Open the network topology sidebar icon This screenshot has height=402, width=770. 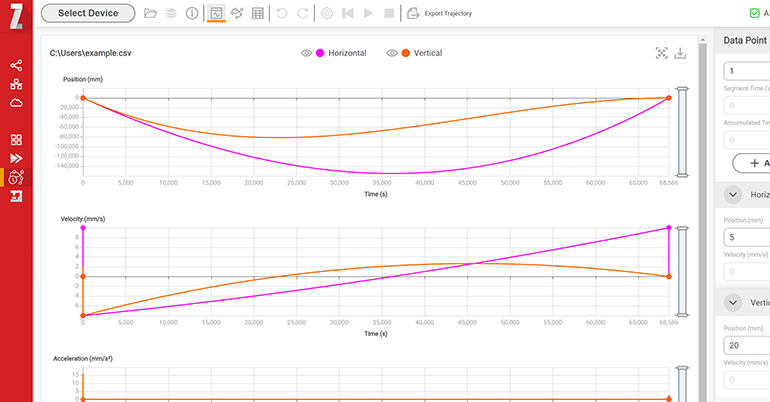click(x=16, y=84)
